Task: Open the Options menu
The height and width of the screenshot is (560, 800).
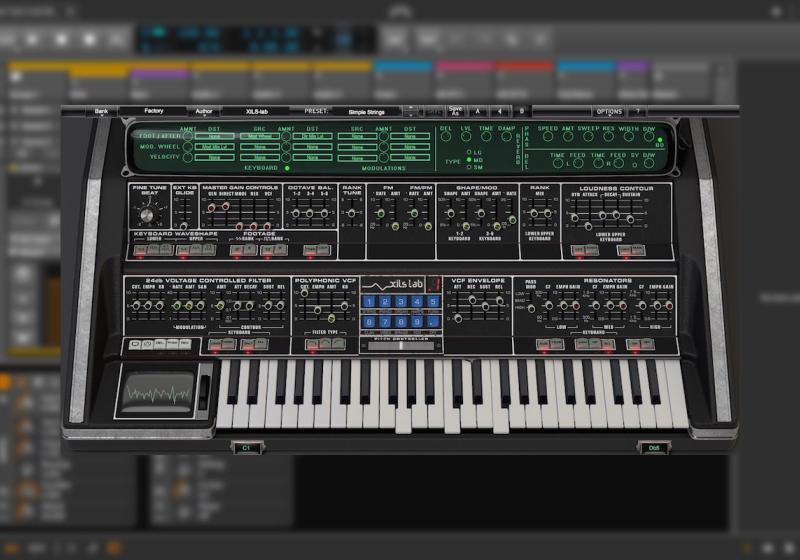Action: pyautogui.click(x=608, y=111)
